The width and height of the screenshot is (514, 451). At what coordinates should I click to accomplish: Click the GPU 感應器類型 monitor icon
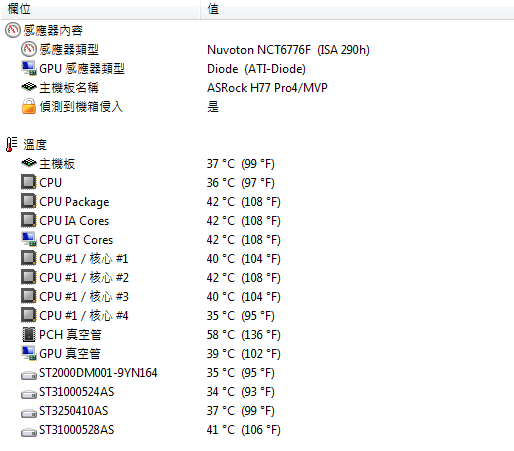[x=29, y=68]
